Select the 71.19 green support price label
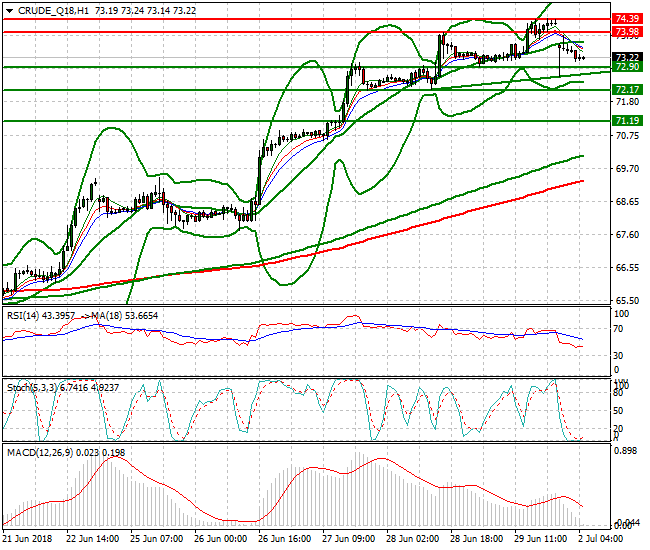The image size is (650, 550). [627, 121]
